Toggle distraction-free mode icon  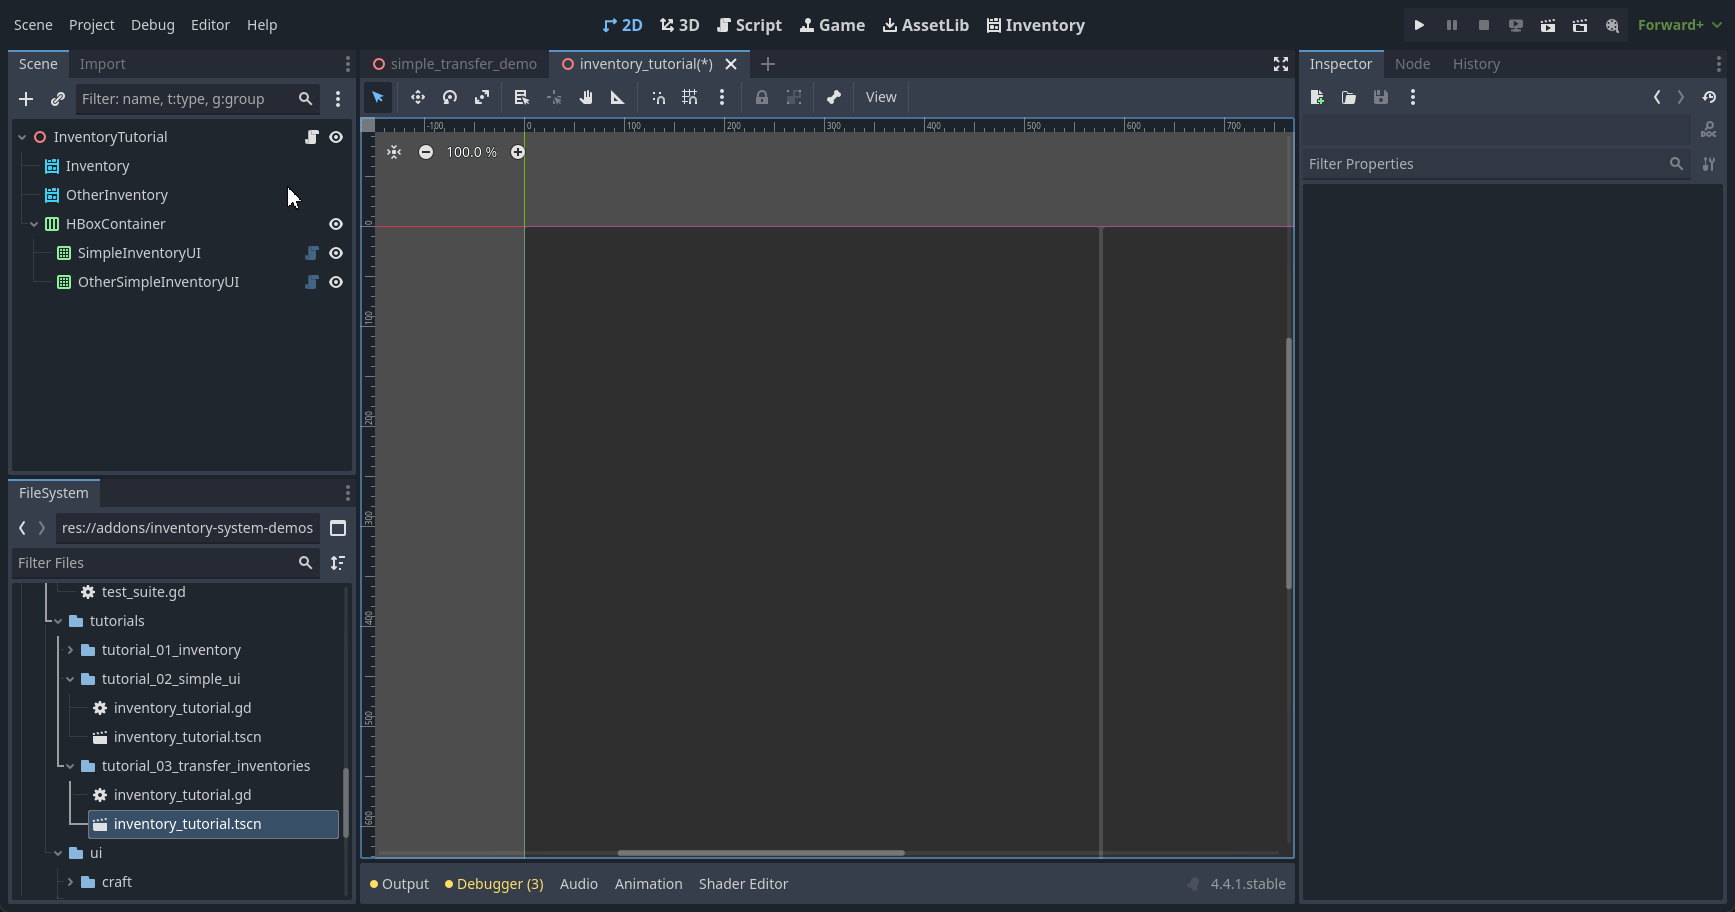tap(1281, 64)
